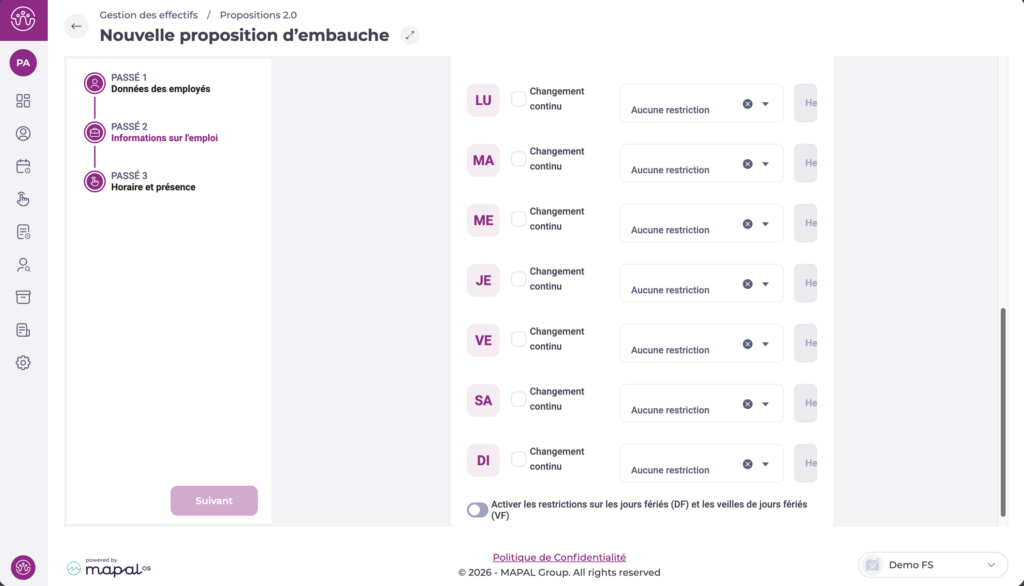The width and height of the screenshot is (1024, 586).
Task: Open 'Politique de Confidentialité' link
Action: pyautogui.click(x=559, y=557)
